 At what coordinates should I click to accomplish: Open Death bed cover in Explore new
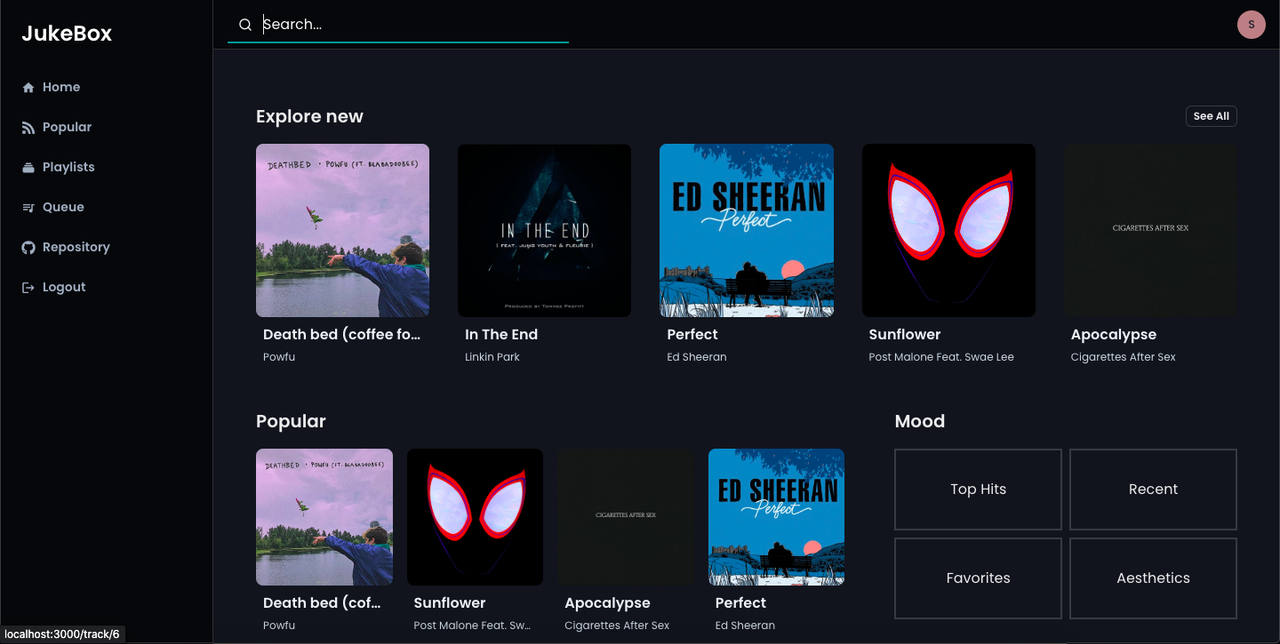[342, 230]
